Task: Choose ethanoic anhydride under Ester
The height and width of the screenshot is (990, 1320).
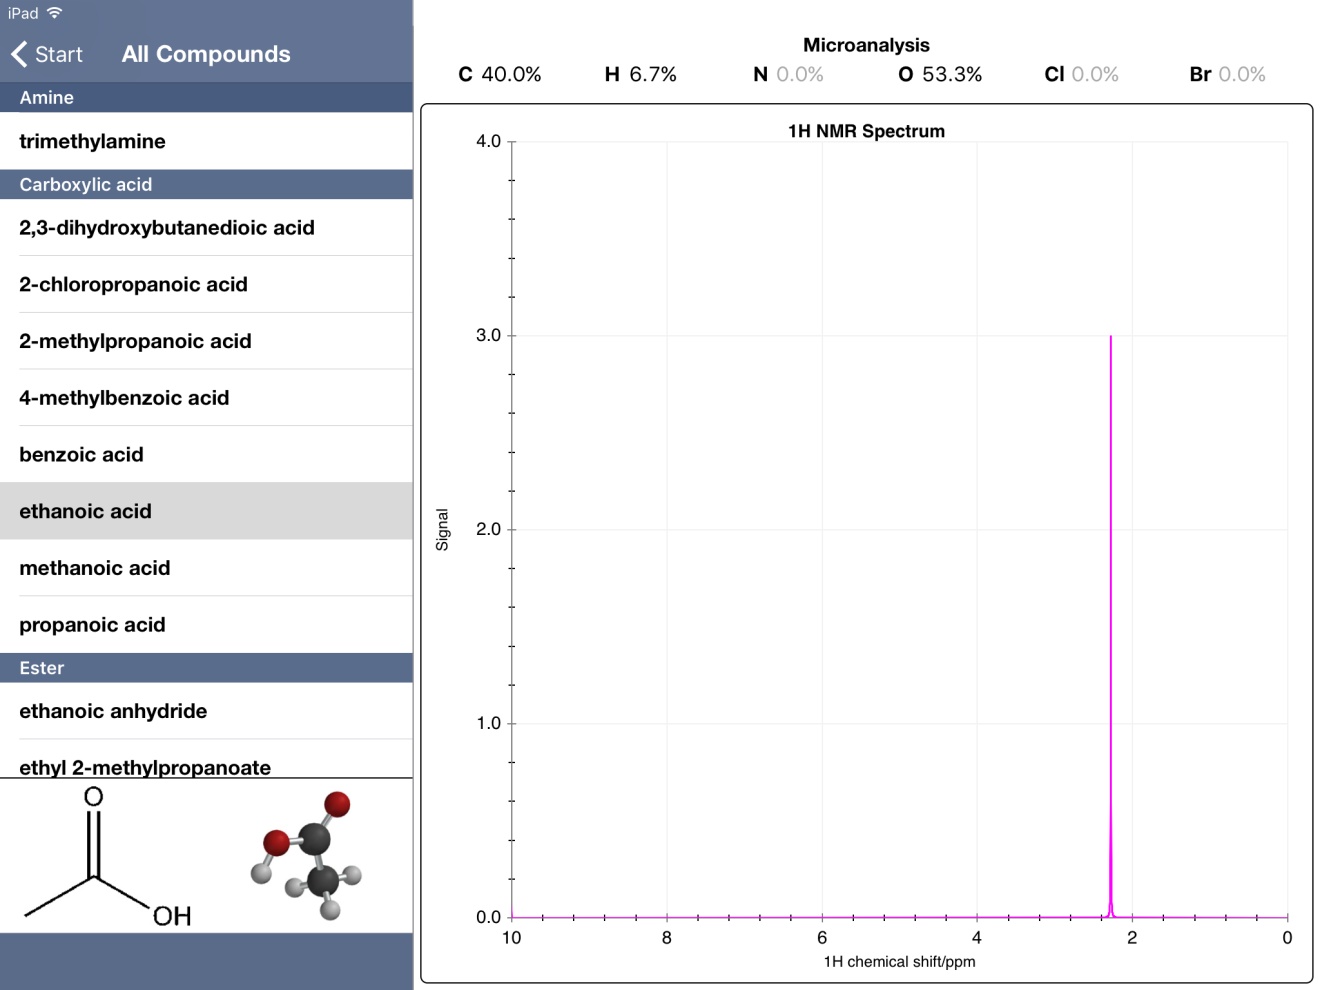Action: pos(113,711)
